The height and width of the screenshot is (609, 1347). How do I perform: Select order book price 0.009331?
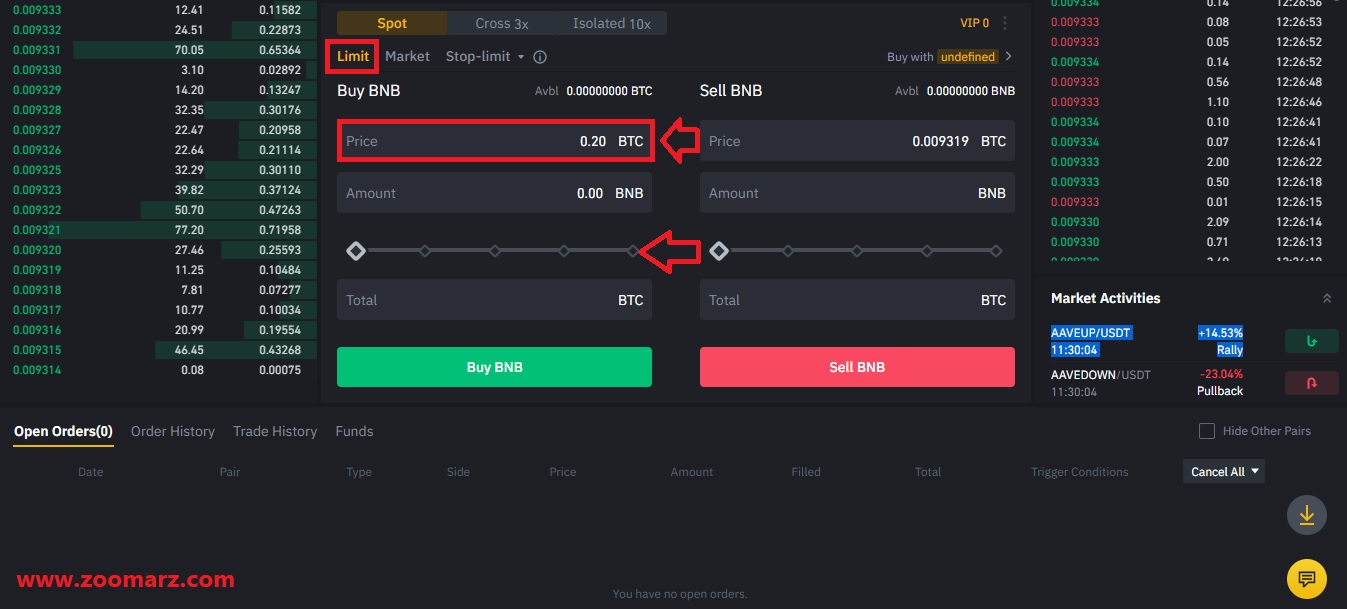point(36,50)
